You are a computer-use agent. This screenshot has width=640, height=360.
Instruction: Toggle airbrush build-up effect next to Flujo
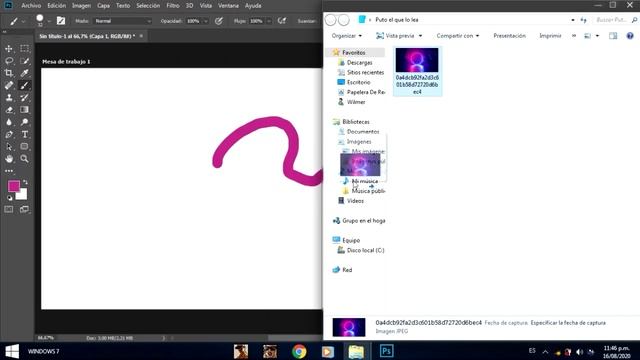282,21
